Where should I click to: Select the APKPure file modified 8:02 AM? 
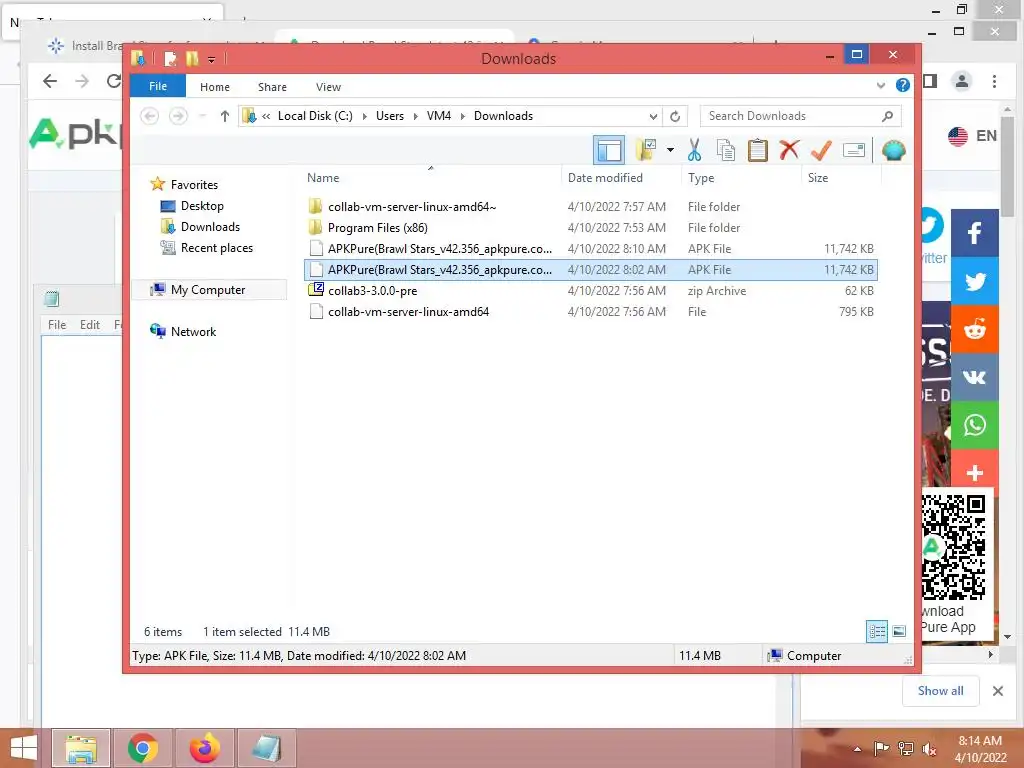coord(590,270)
